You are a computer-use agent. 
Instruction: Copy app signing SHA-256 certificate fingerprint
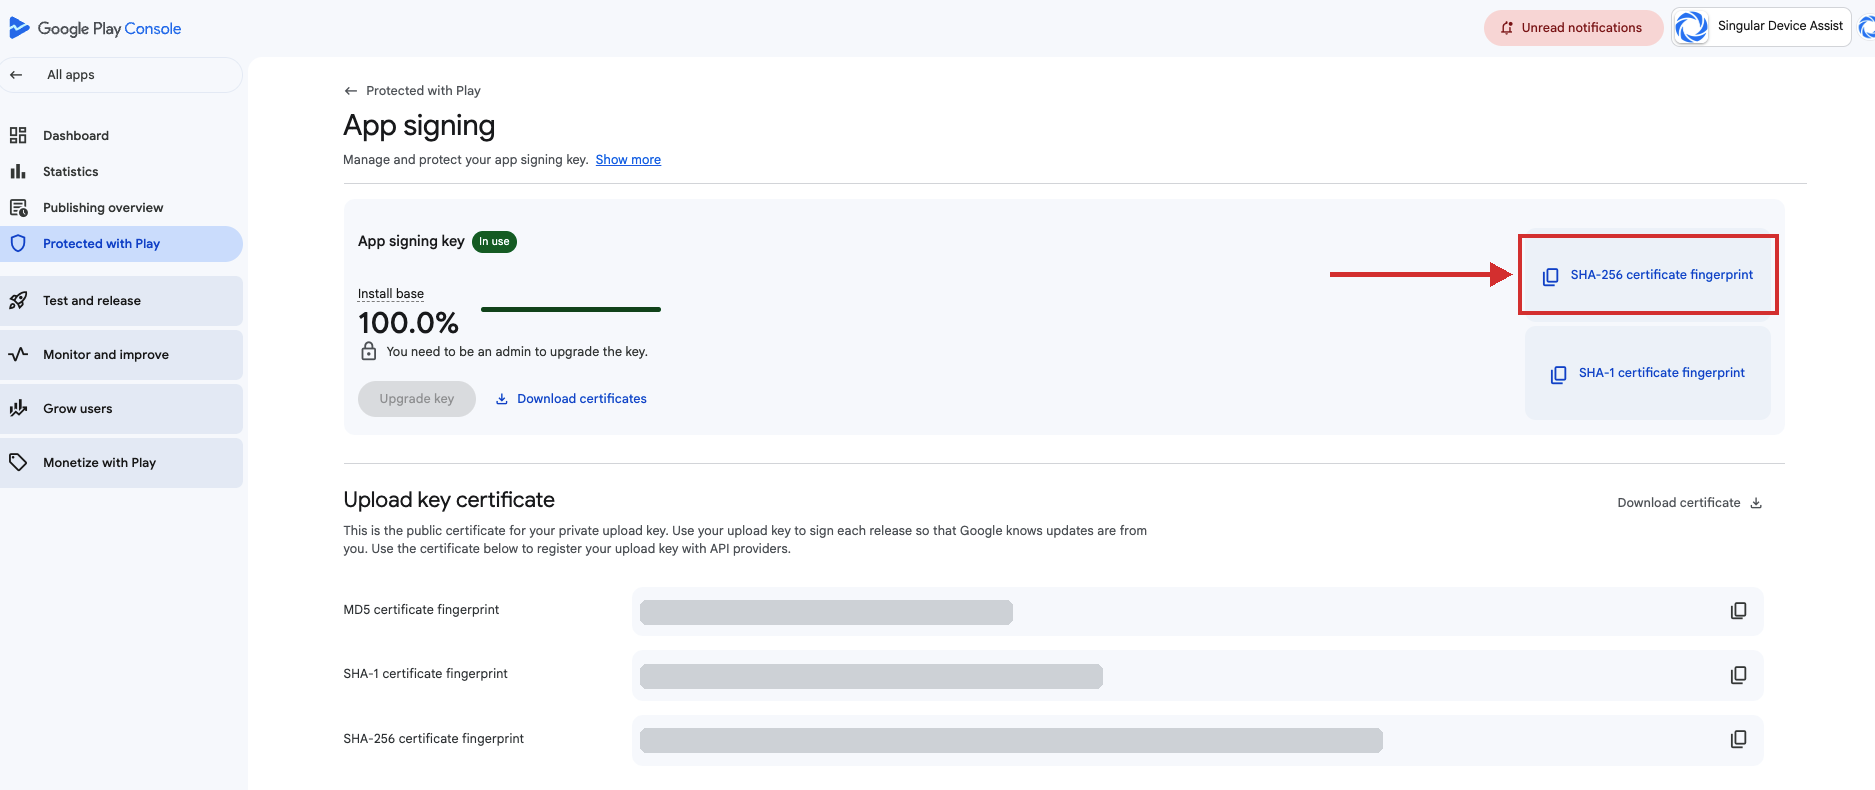click(1648, 275)
